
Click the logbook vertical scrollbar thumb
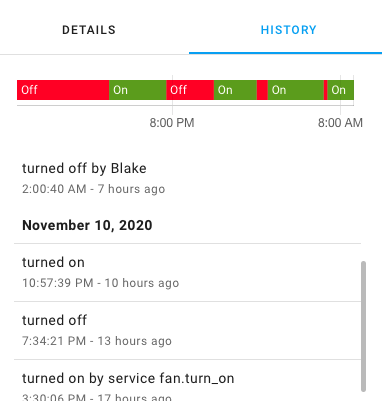[363, 326]
